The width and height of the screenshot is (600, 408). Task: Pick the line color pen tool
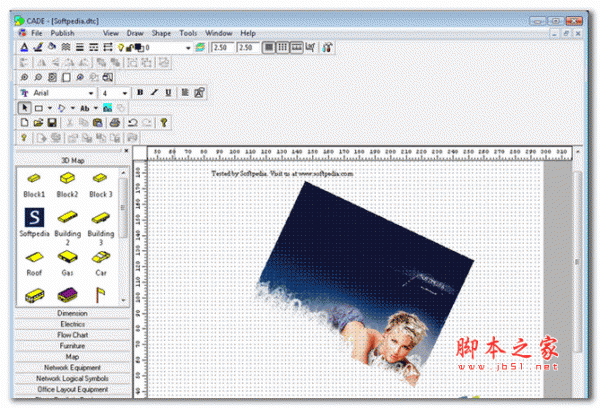pos(38,47)
